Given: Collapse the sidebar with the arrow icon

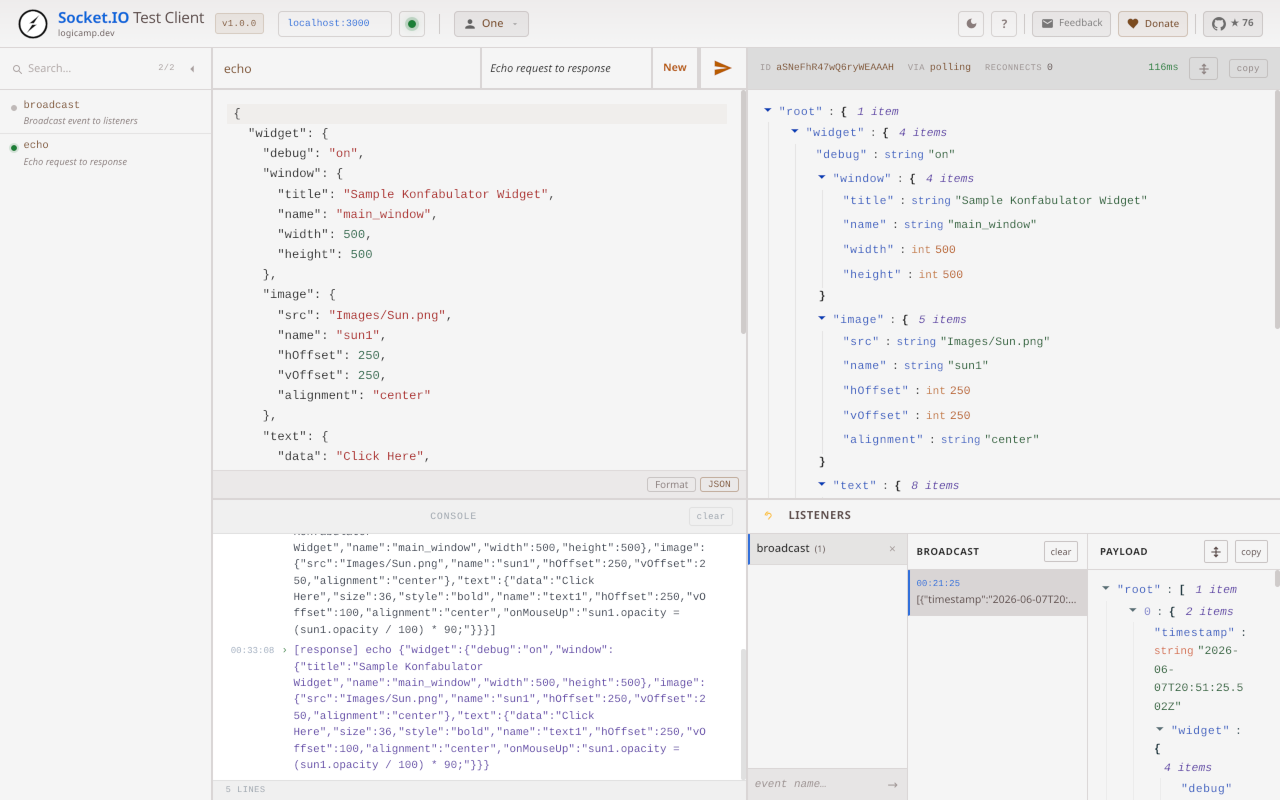Looking at the screenshot, I should point(192,69).
